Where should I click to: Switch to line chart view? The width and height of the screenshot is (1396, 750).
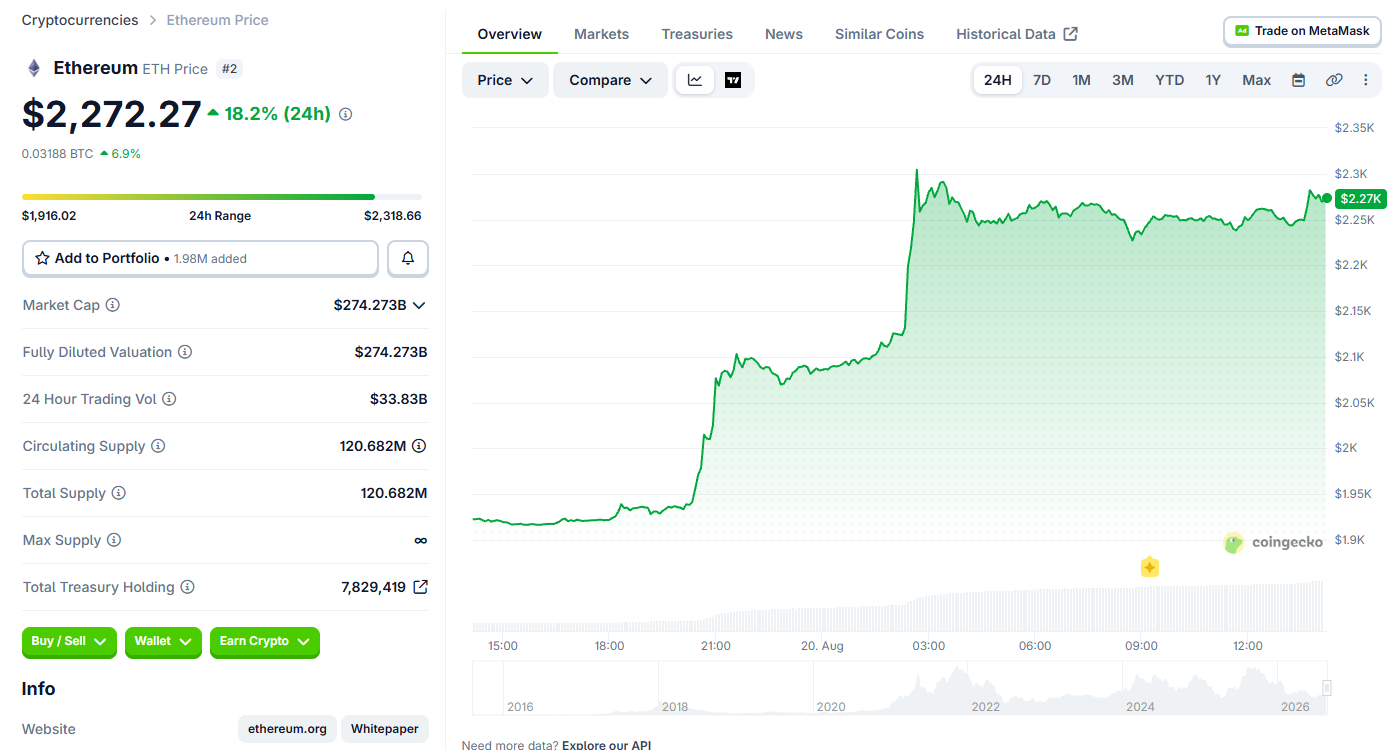click(x=695, y=80)
